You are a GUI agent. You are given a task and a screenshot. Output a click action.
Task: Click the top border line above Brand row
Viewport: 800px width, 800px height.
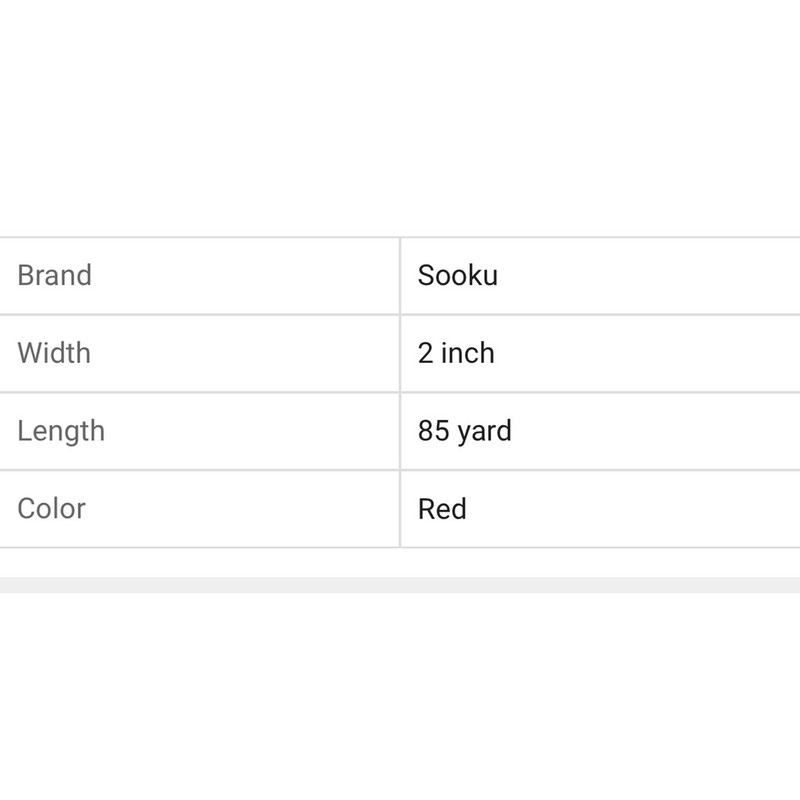(x=400, y=238)
